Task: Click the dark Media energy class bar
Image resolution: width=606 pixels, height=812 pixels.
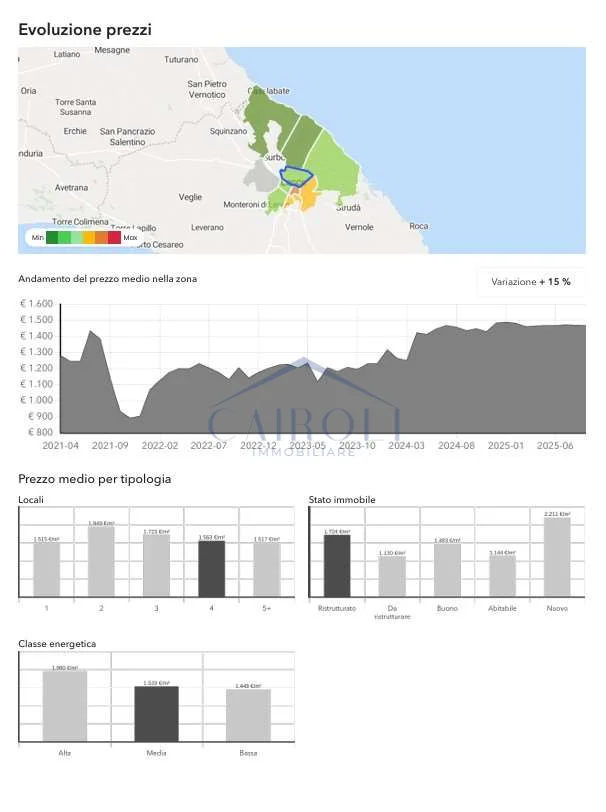Action: coord(156,714)
